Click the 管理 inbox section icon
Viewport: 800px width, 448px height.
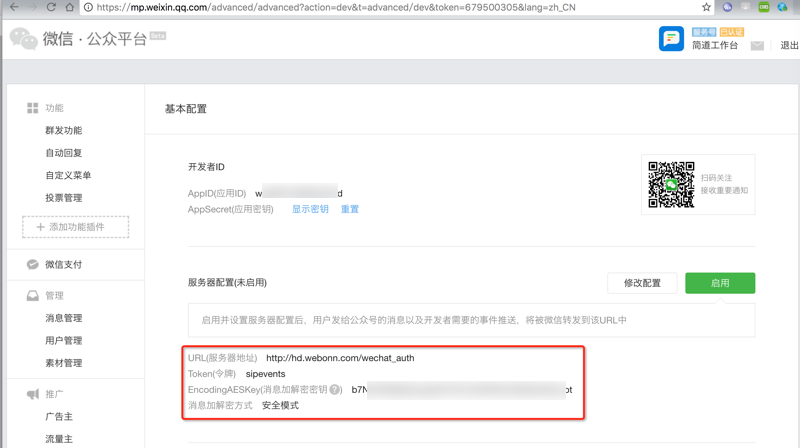coord(33,295)
